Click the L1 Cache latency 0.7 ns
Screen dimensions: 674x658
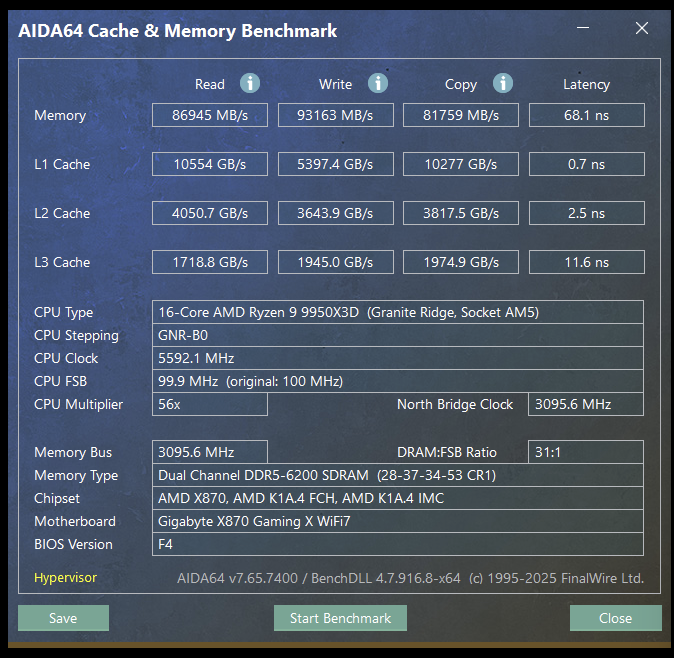[587, 164]
